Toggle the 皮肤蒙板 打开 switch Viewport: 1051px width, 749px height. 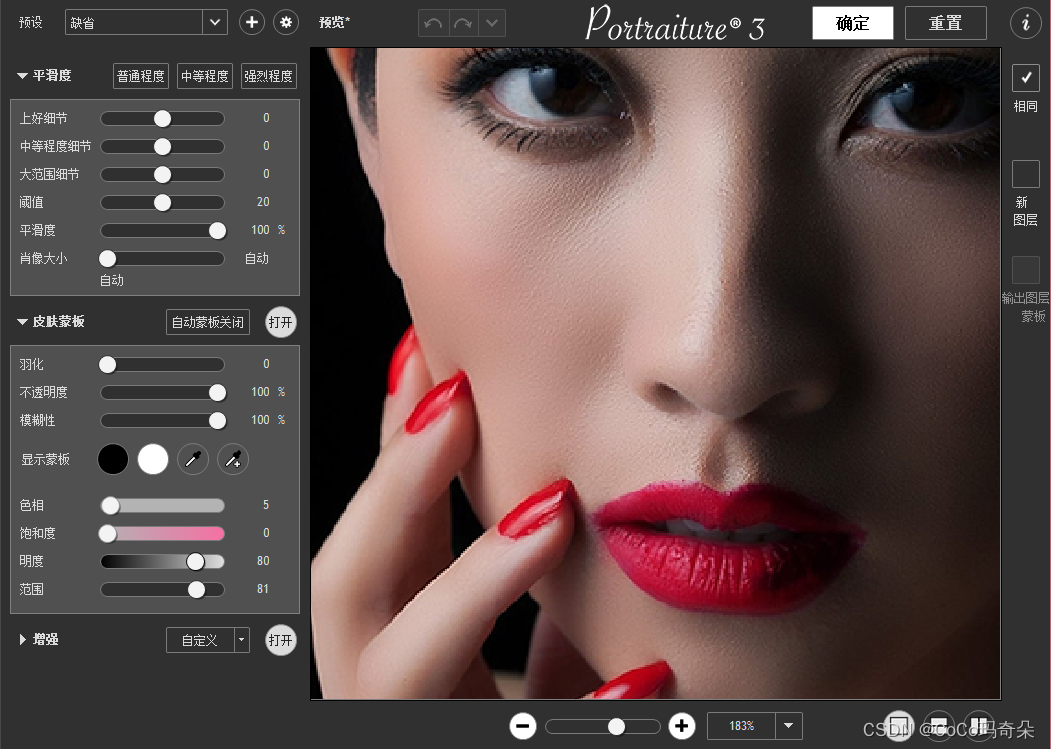281,323
